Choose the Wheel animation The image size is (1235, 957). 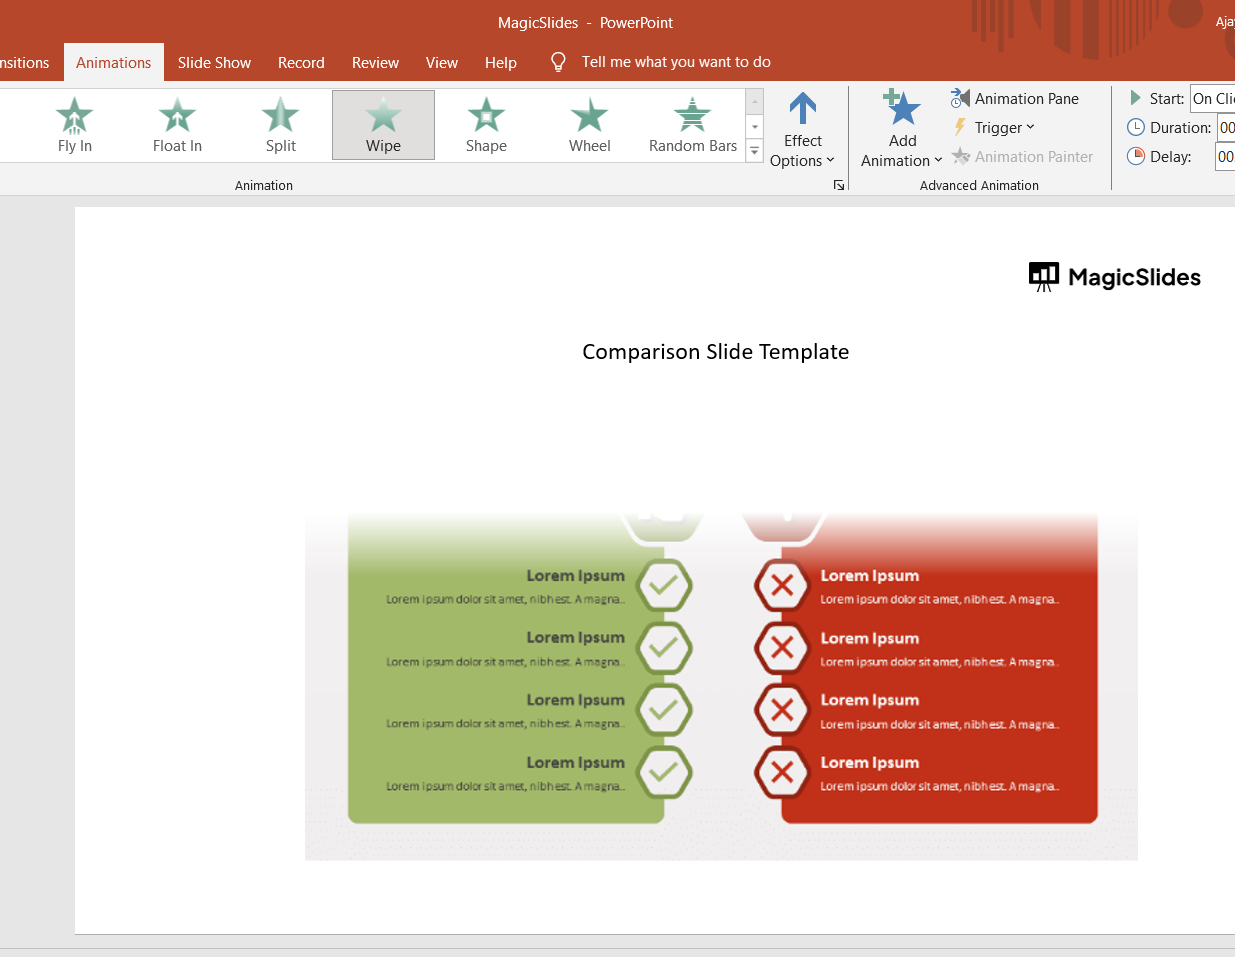click(589, 125)
